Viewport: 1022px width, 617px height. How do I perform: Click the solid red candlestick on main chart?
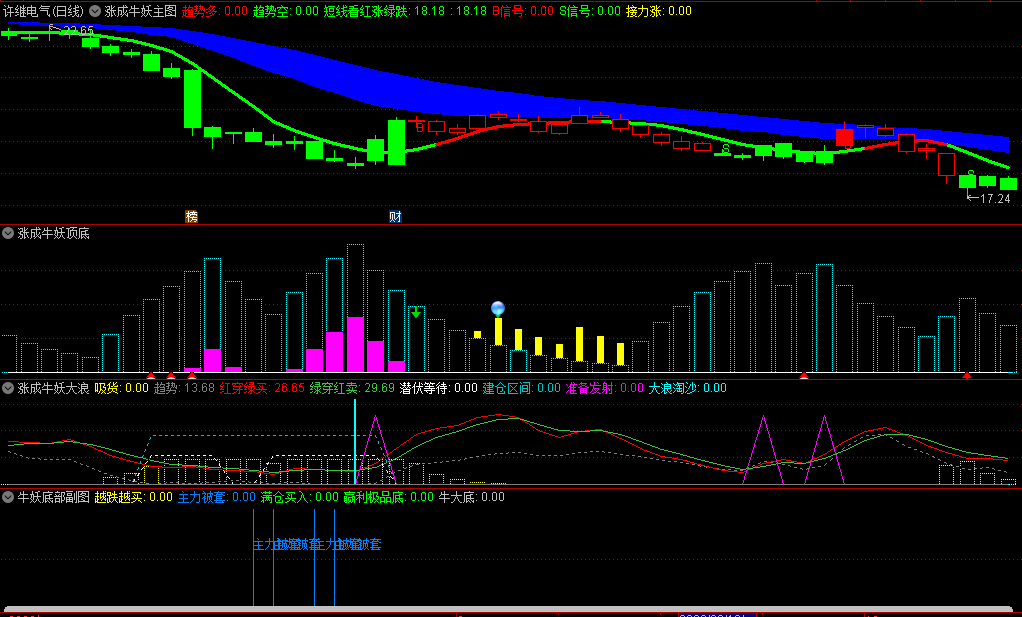tap(845, 137)
